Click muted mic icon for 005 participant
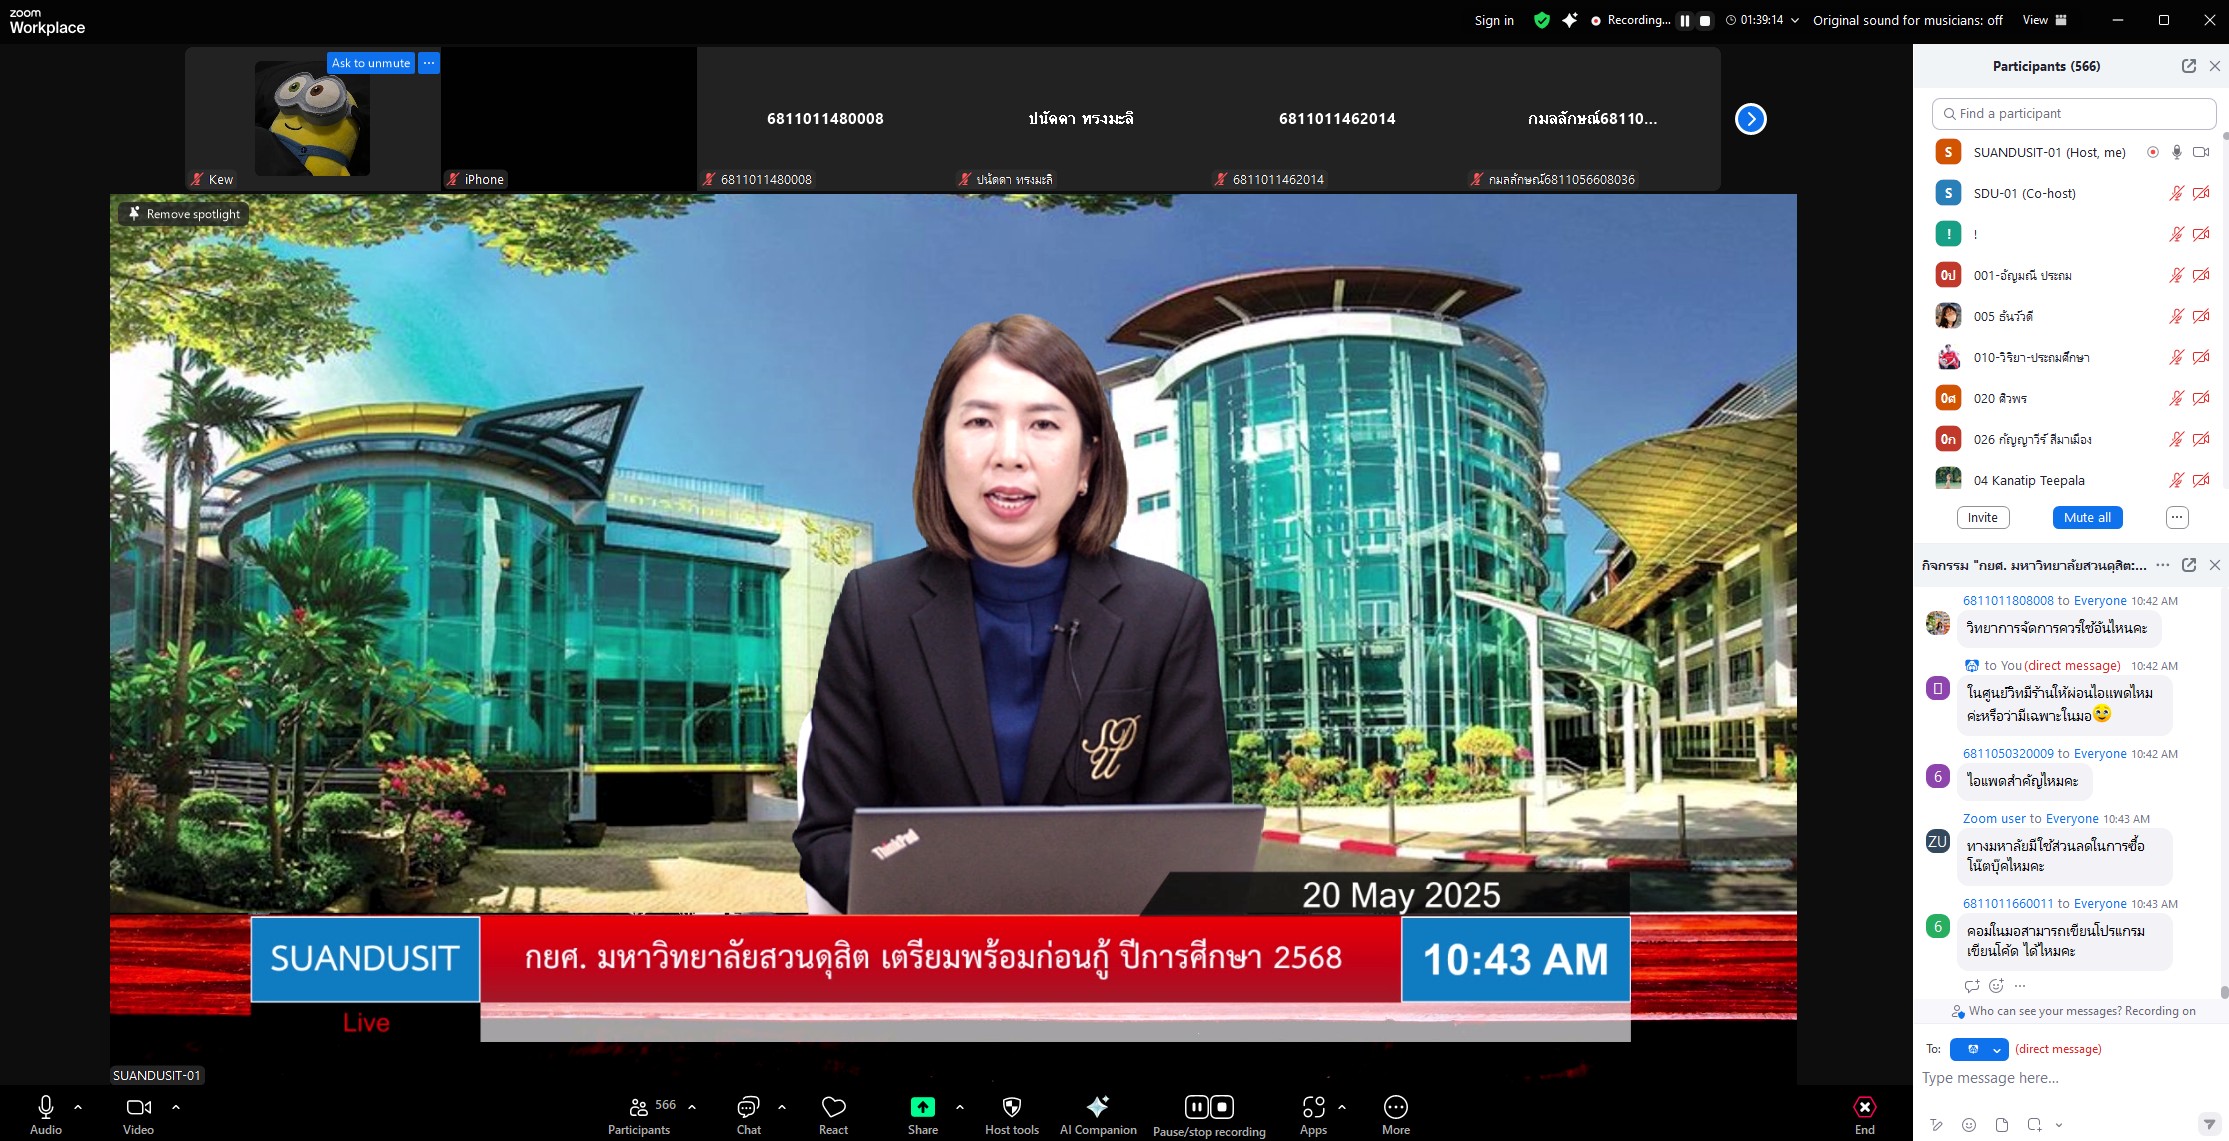The width and height of the screenshot is (2229, 1141). [2176, 316]
